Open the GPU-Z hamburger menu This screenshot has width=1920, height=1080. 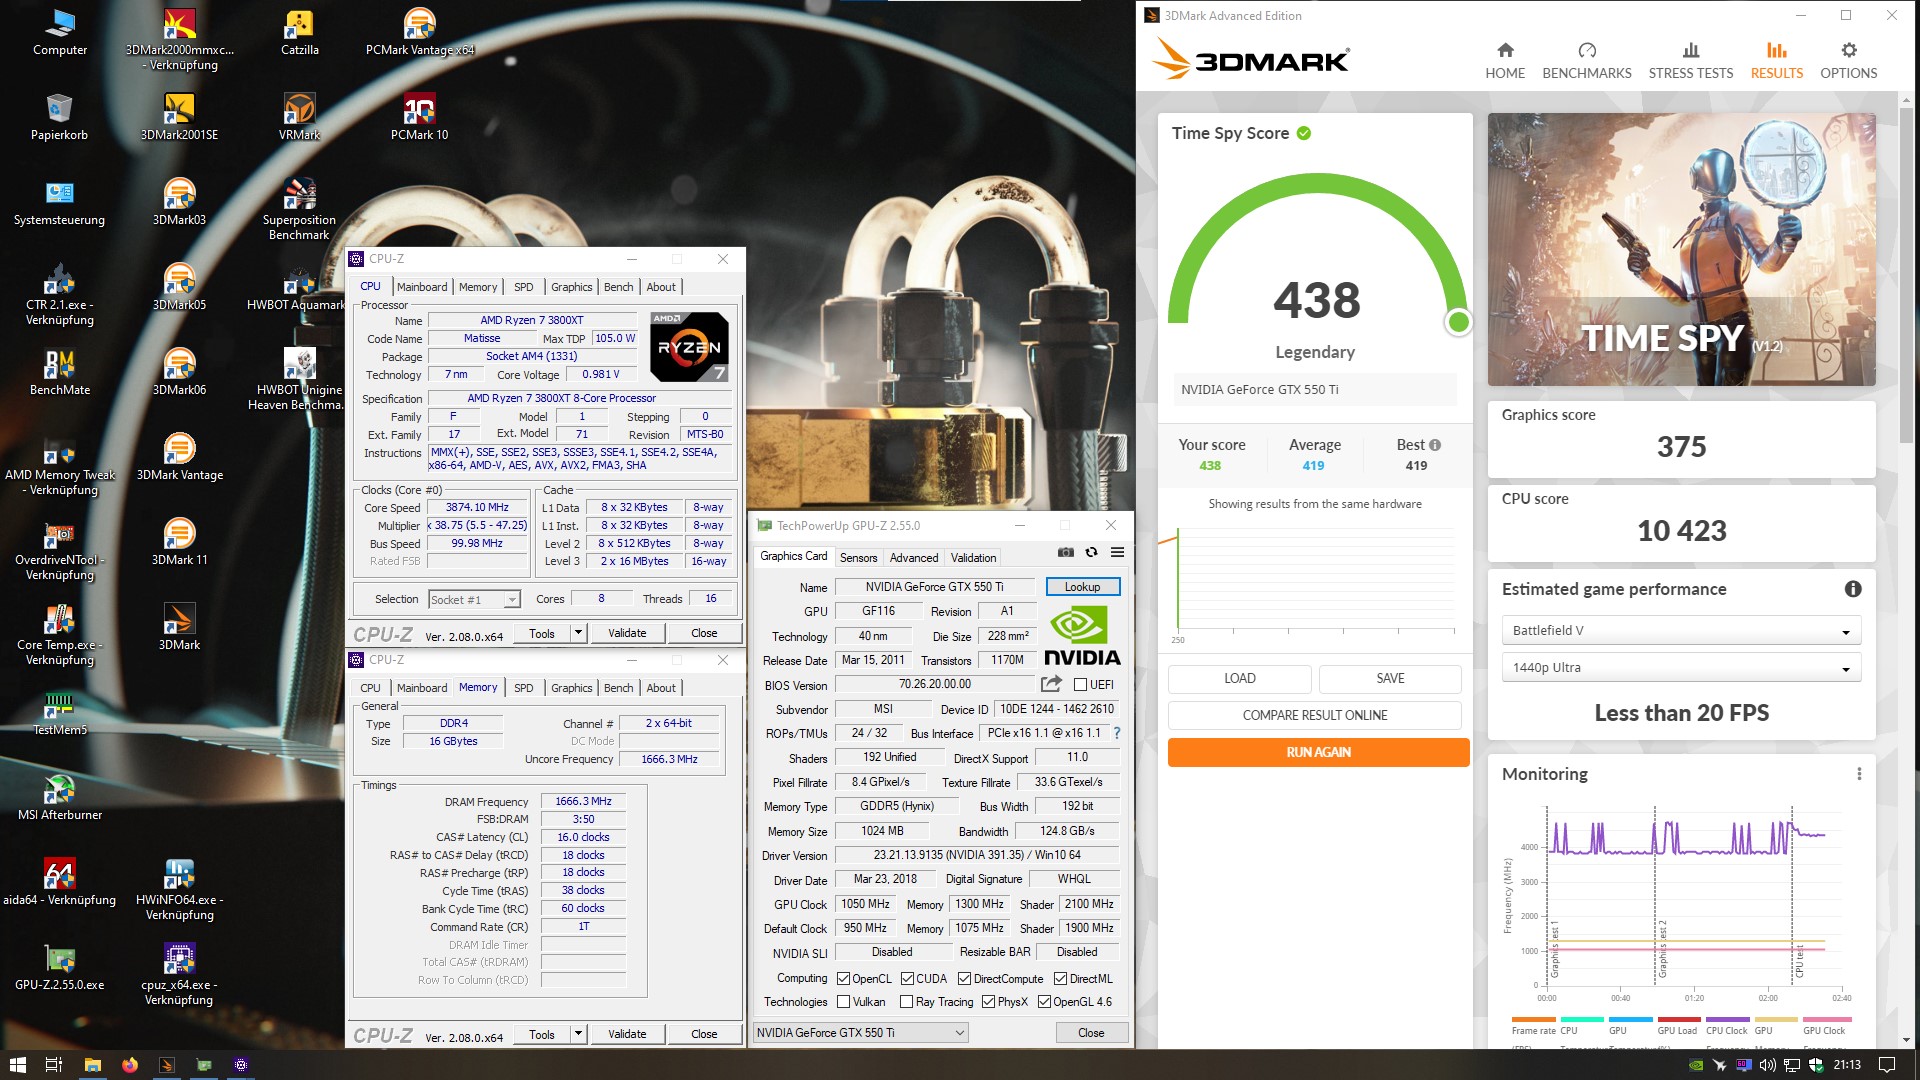(1117, 552)
